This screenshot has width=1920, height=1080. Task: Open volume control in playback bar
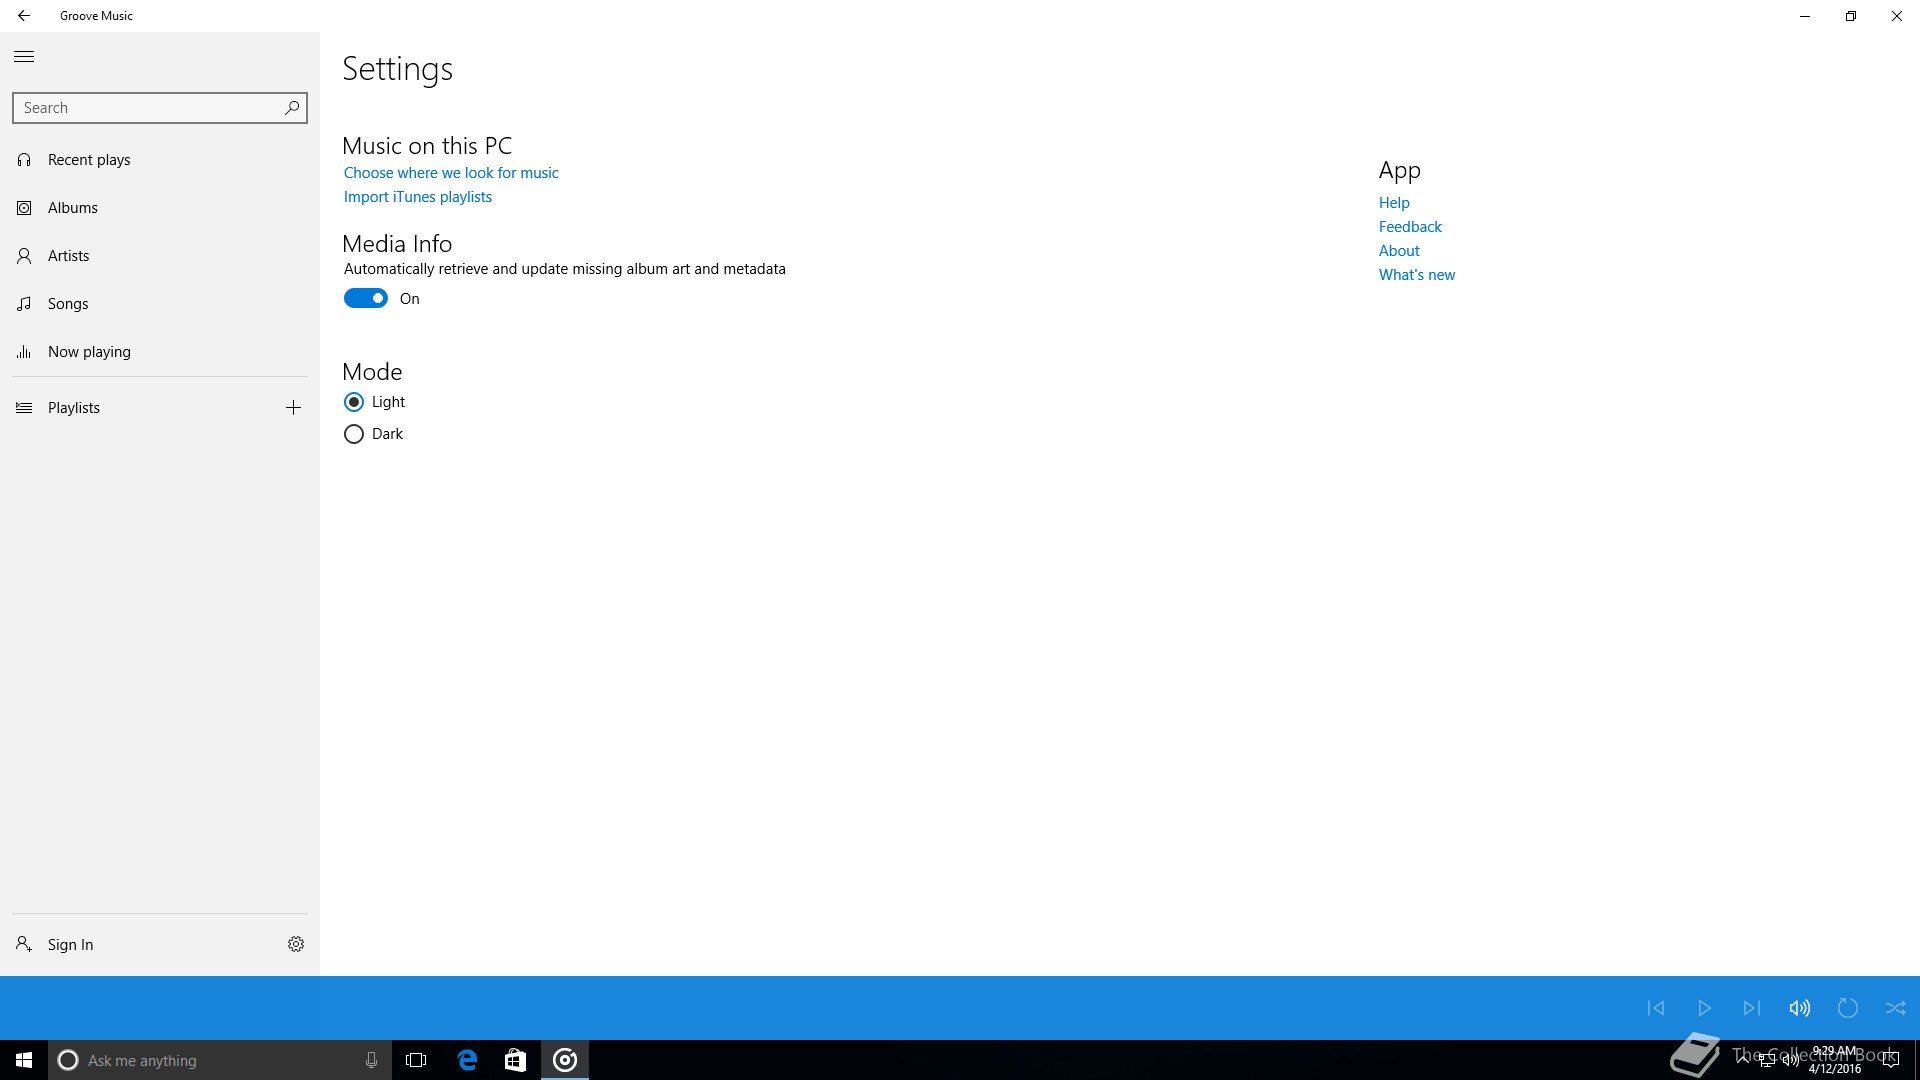(x=1800, y=1008)
